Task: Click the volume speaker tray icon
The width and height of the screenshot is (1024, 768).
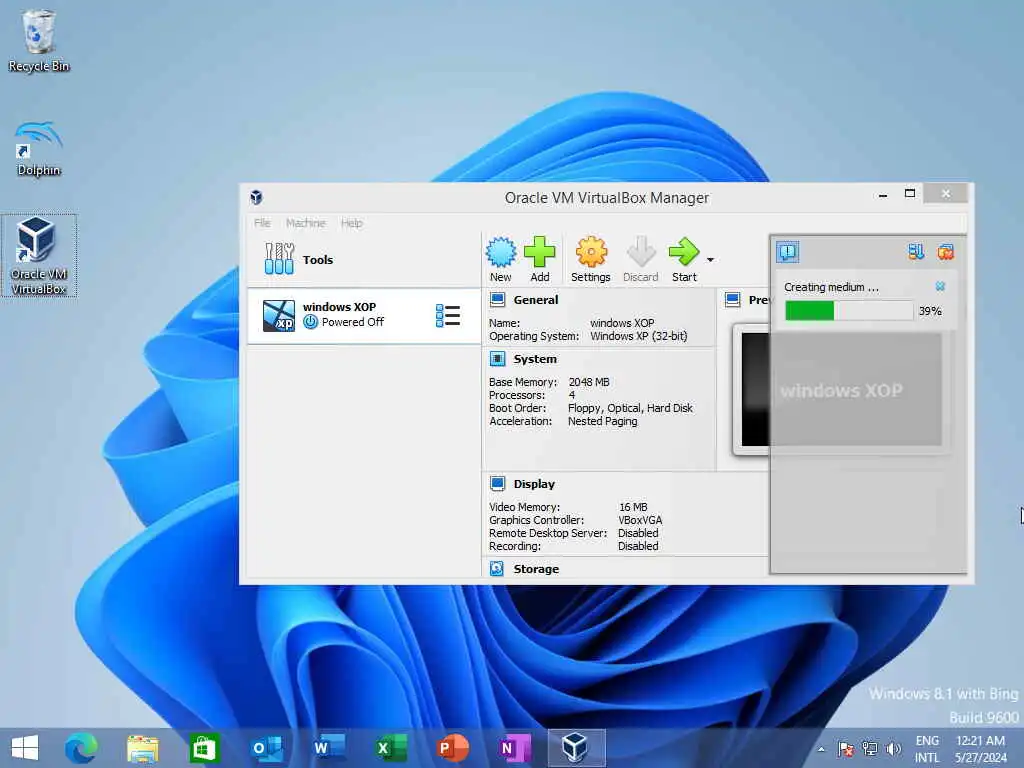Action: 893,748
